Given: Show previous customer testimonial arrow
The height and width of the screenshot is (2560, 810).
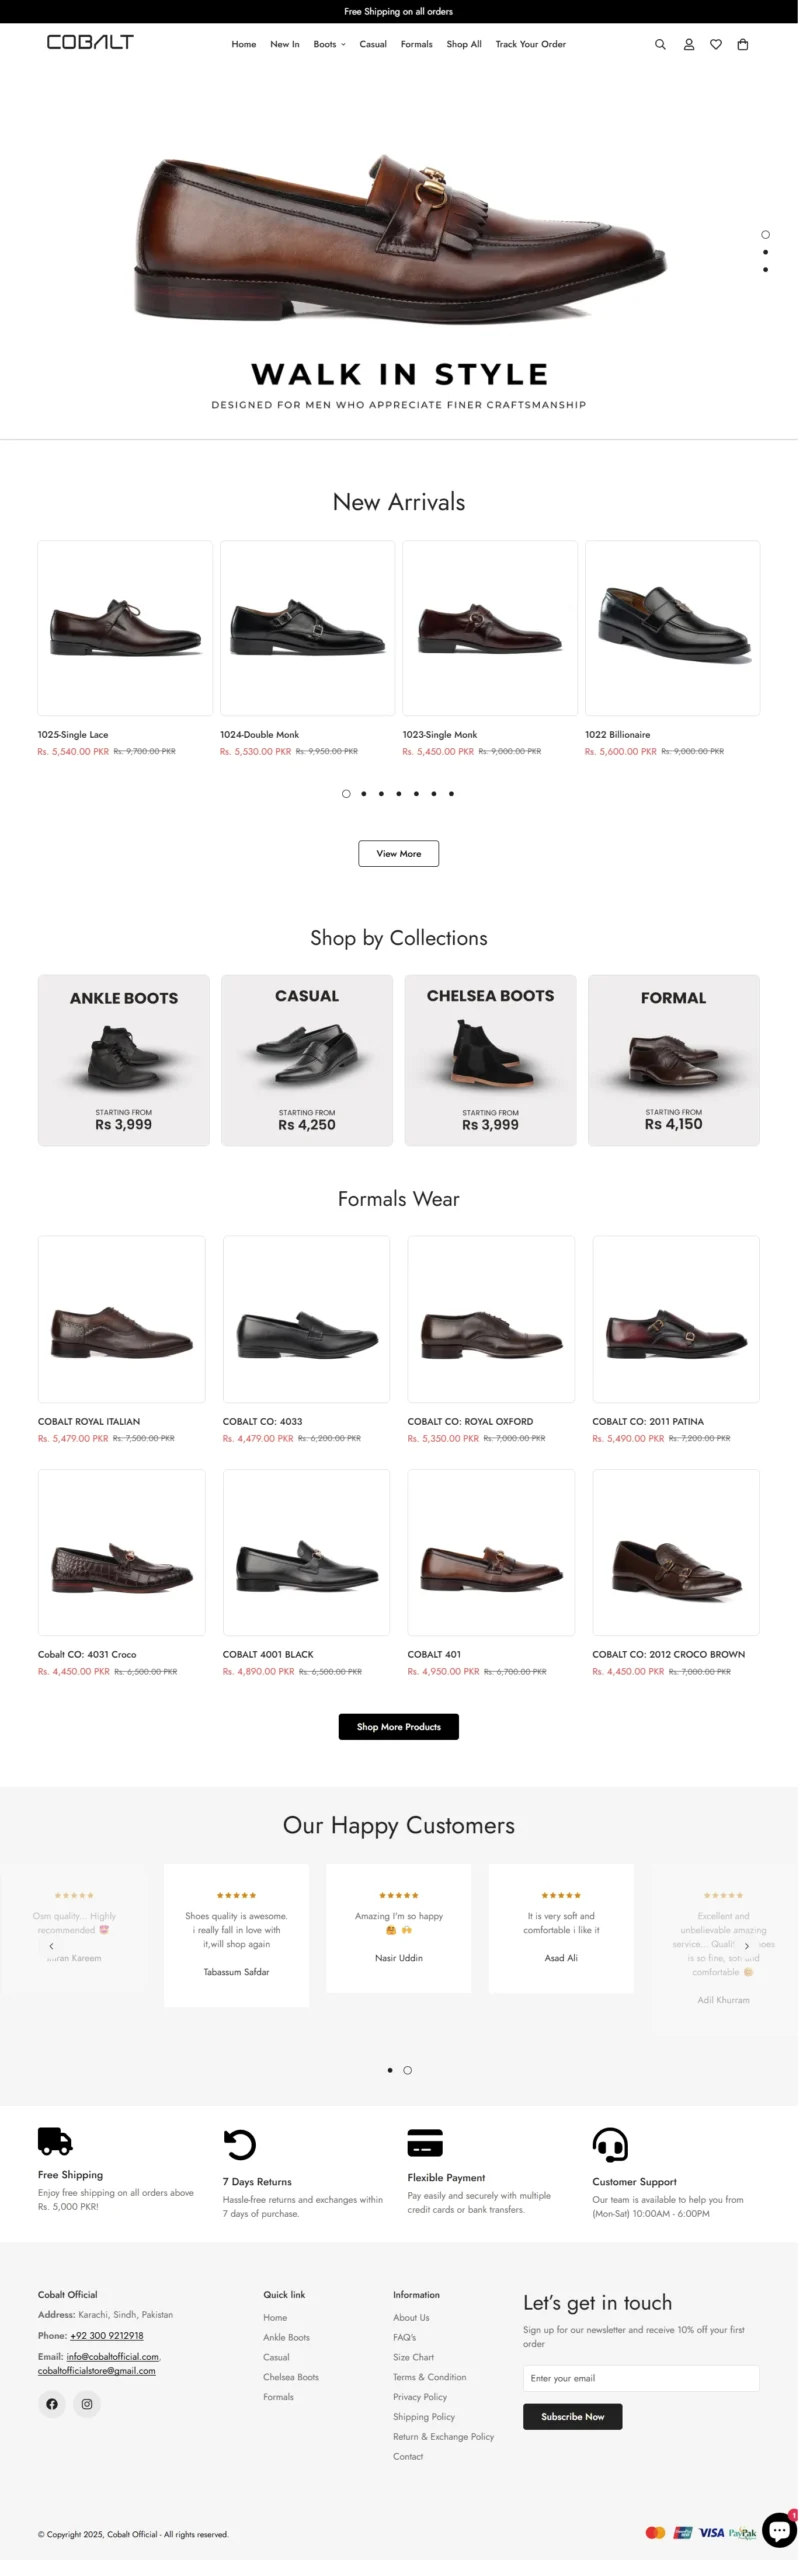Looking at the screenshot, I should click(51, 1946).
